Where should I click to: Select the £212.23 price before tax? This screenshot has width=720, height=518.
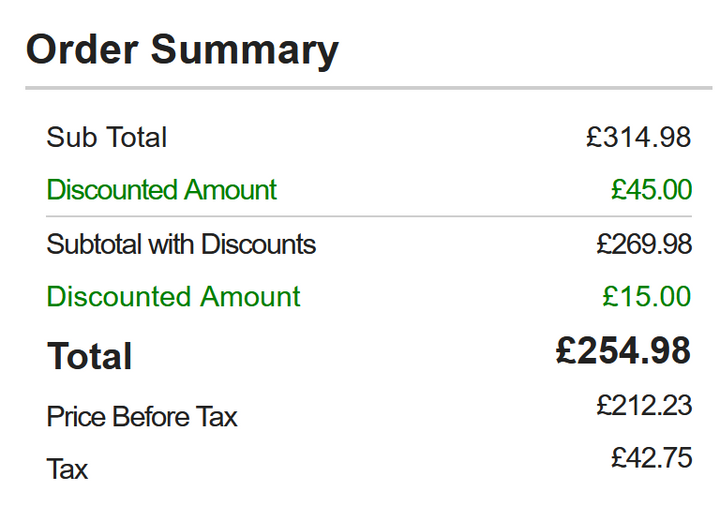pos(644,405)
